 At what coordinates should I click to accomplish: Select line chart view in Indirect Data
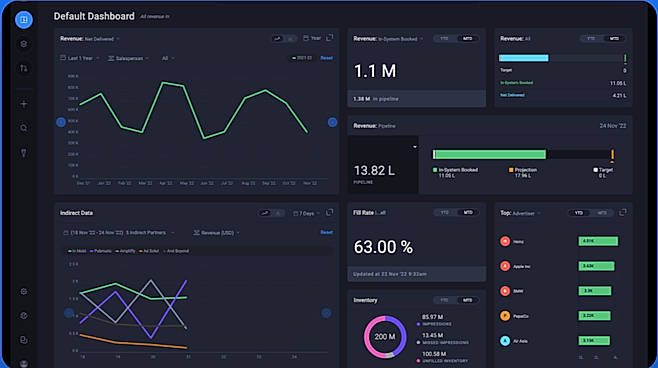265,213
